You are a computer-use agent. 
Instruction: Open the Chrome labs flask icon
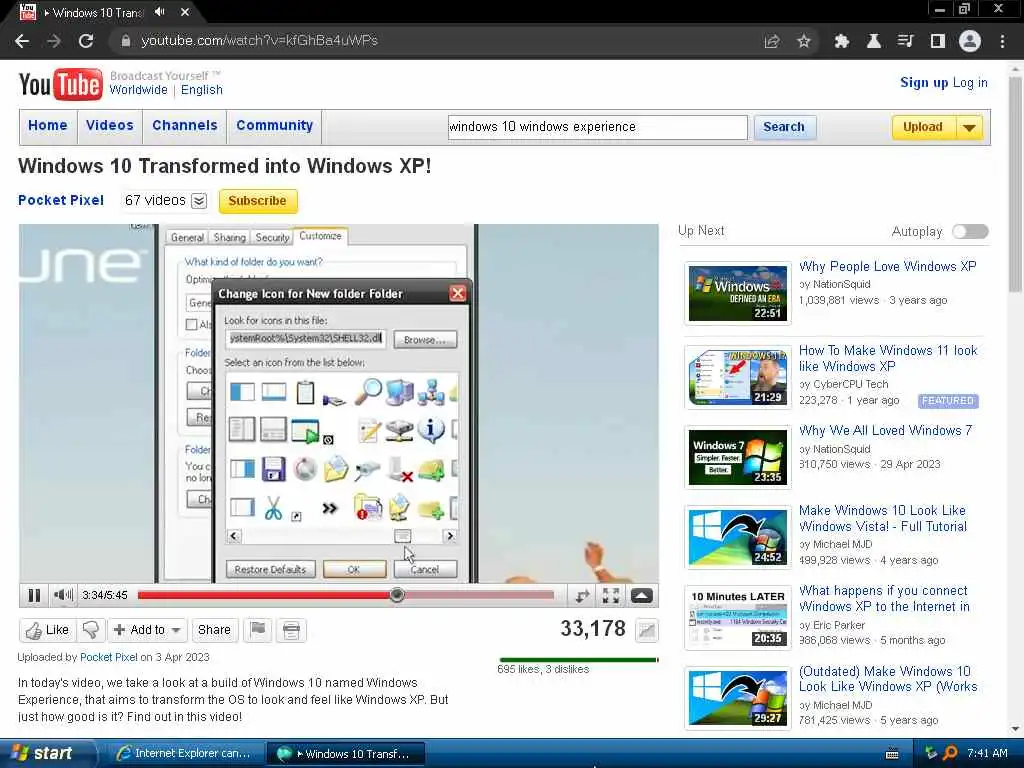point(873,41)
